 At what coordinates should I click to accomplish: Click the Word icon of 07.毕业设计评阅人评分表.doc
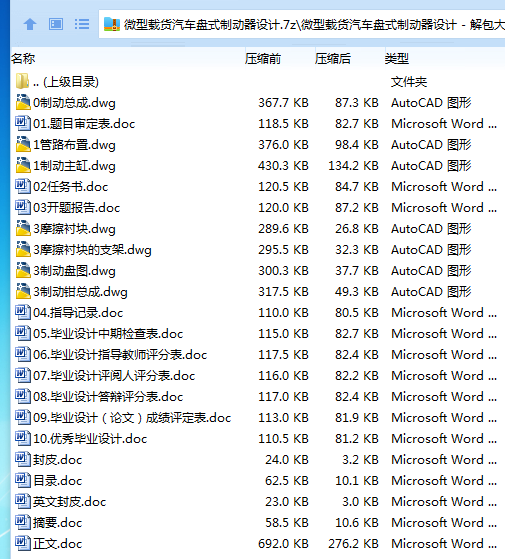(x=23, y=375)
